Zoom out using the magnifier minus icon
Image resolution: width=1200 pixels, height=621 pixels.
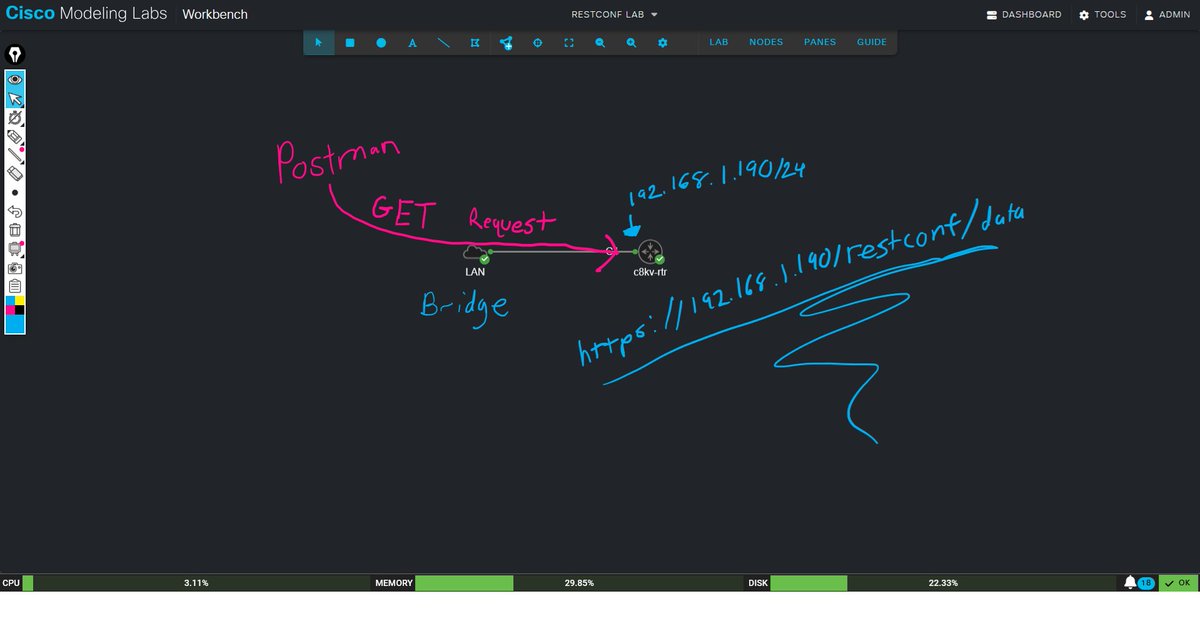[600, 43]
